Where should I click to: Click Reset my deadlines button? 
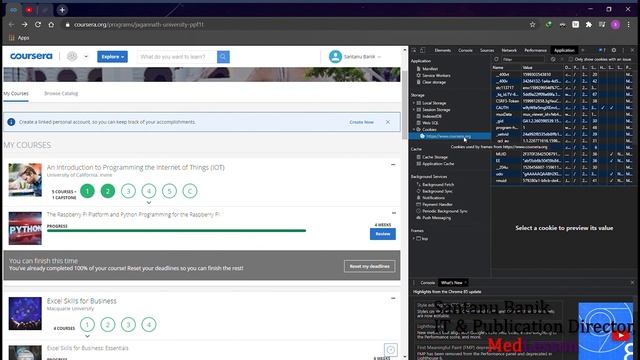(x=369, y=266)
